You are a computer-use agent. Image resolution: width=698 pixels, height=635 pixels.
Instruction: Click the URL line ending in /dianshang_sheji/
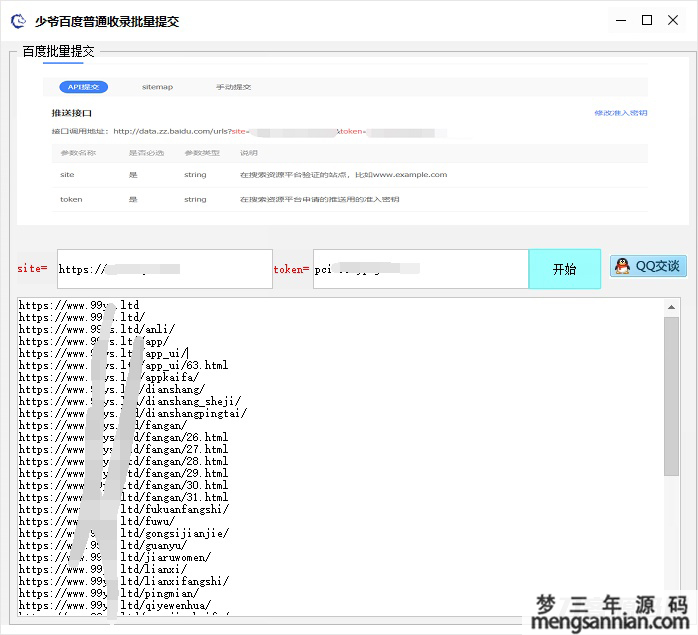pyautogui.click(x=130, y=401)
